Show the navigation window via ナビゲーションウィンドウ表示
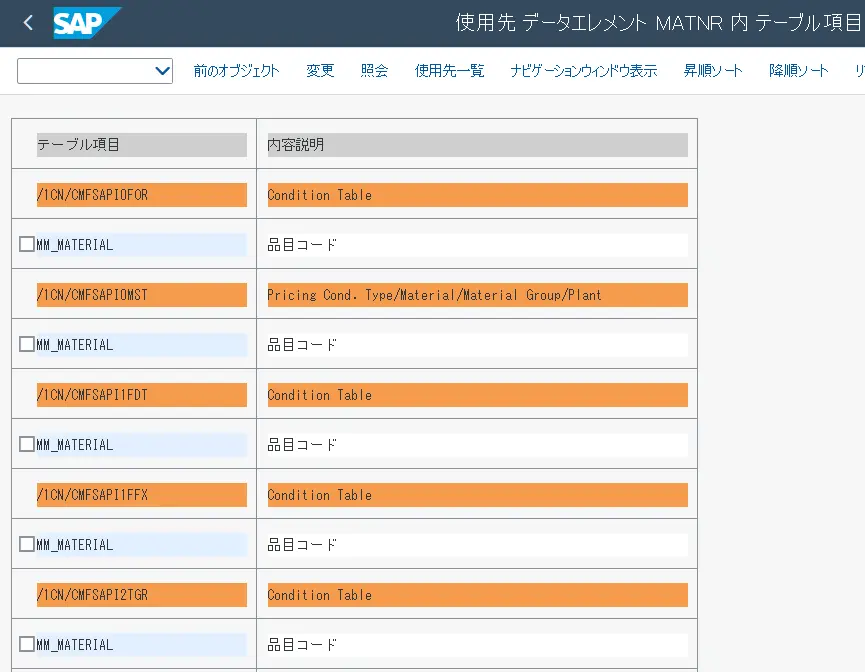This screenshot has height=672, width=865. coord(583,71)
